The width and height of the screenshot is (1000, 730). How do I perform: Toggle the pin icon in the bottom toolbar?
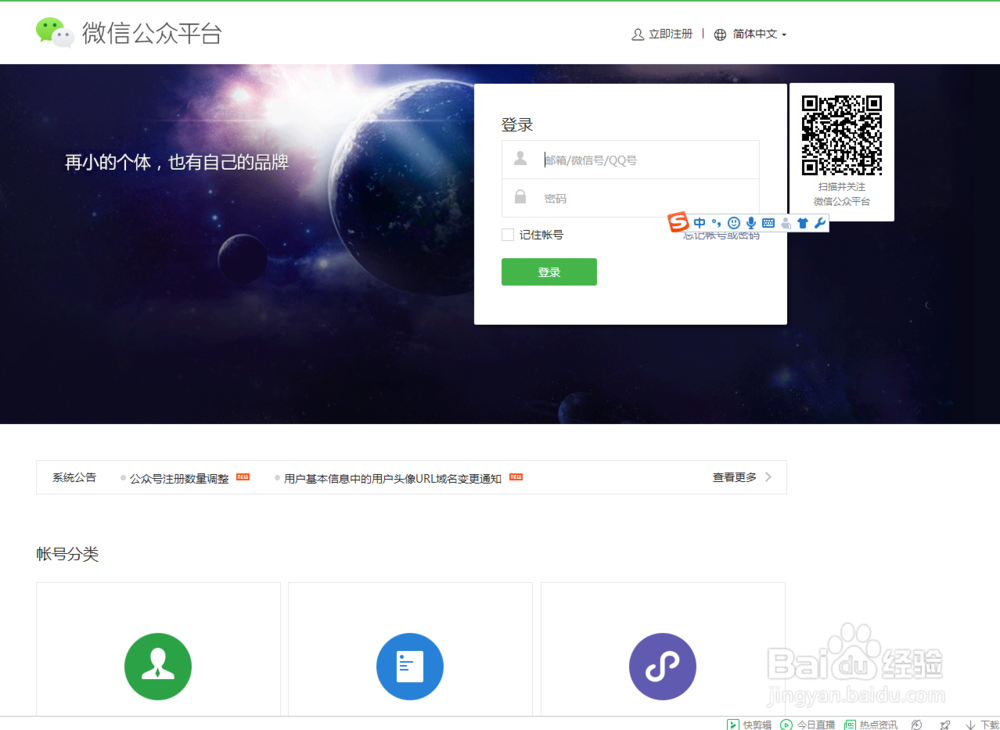point(944,724)
